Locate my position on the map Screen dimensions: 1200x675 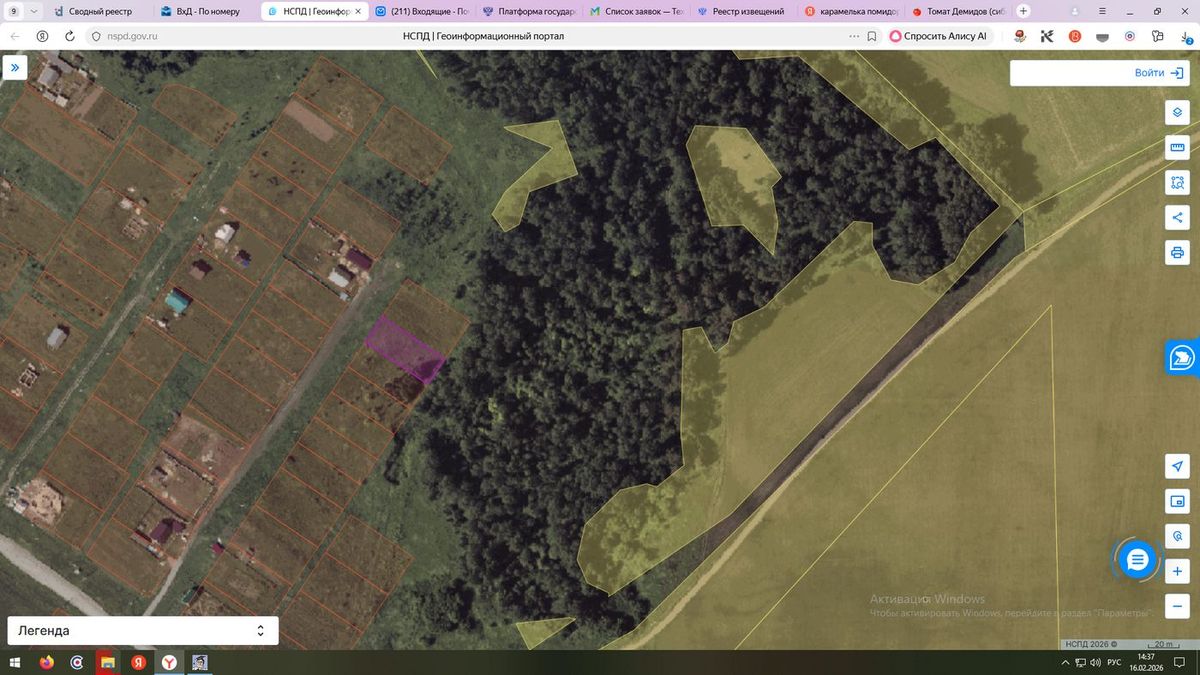pyautogui.click(x=1177, y=466)
